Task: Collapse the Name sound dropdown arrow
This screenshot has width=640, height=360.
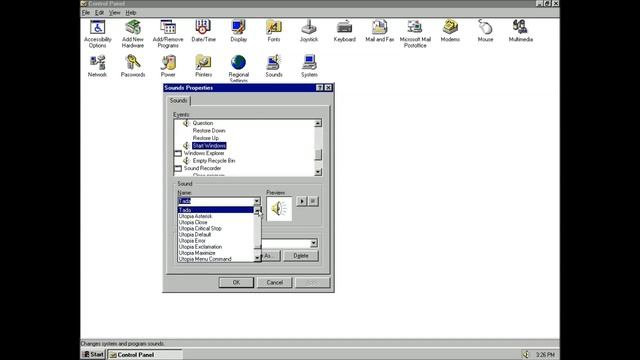Action: point(257,201)
